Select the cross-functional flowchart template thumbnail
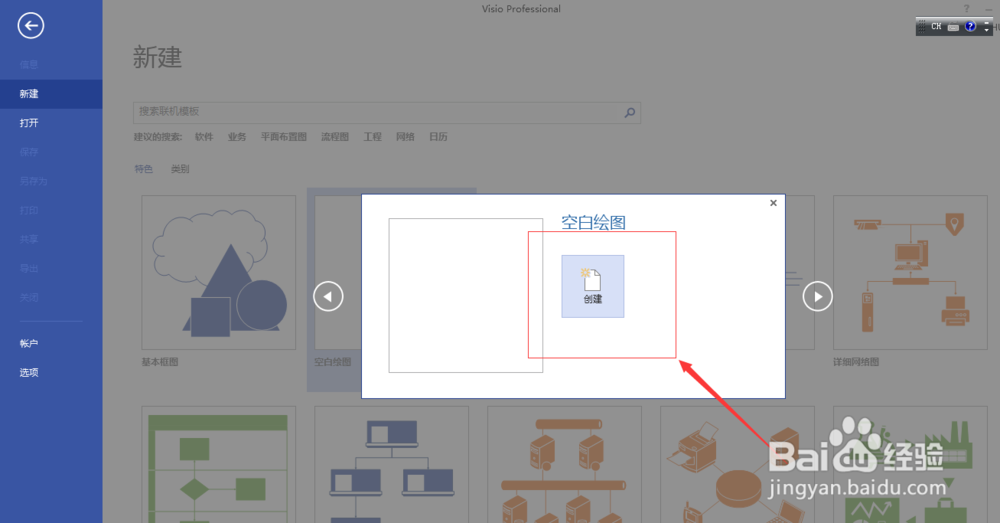The width and height of the screenshot is (1000, 523). pos(219,465)
